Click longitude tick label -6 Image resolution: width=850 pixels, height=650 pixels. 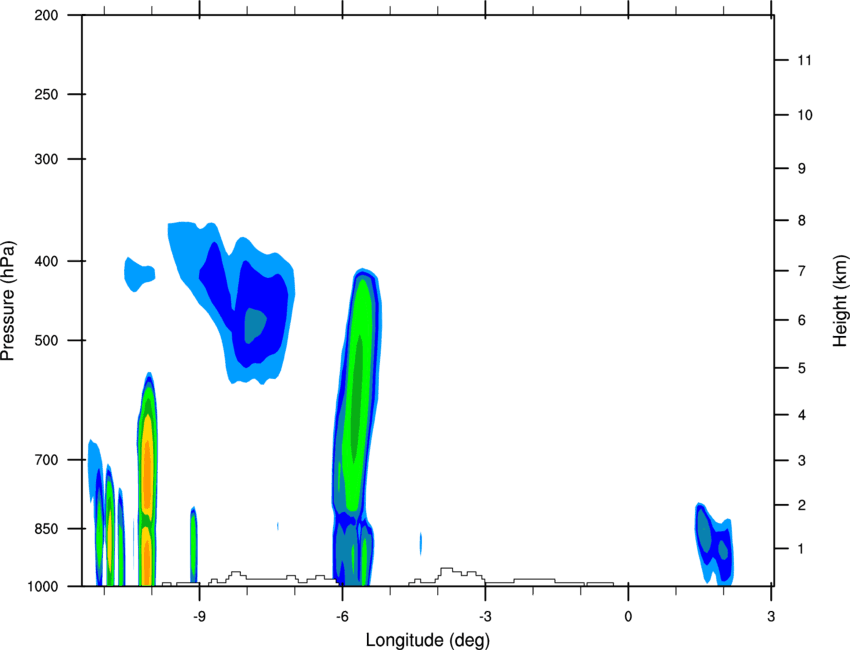coord(342,616)
